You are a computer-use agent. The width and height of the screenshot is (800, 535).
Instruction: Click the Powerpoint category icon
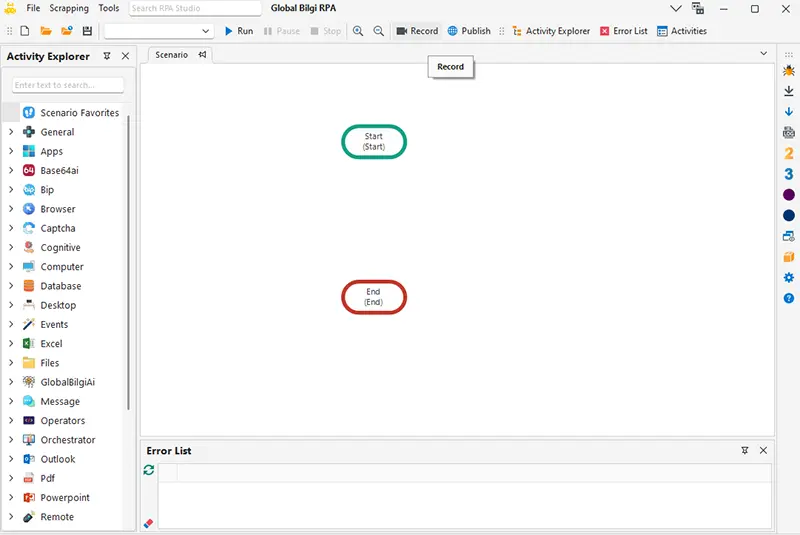point(29,498)
